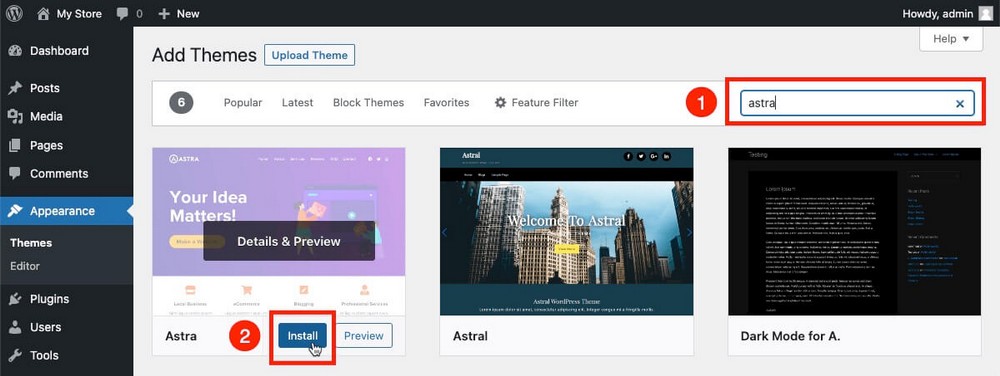Click the Astra theme name text
1000x376 pixels.
pos(180,336)
